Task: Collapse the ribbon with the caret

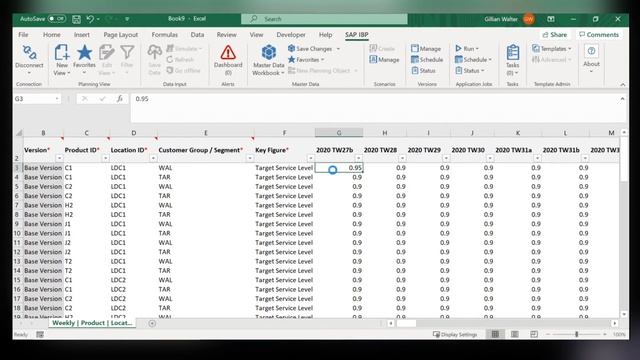Action: point(622,84)
